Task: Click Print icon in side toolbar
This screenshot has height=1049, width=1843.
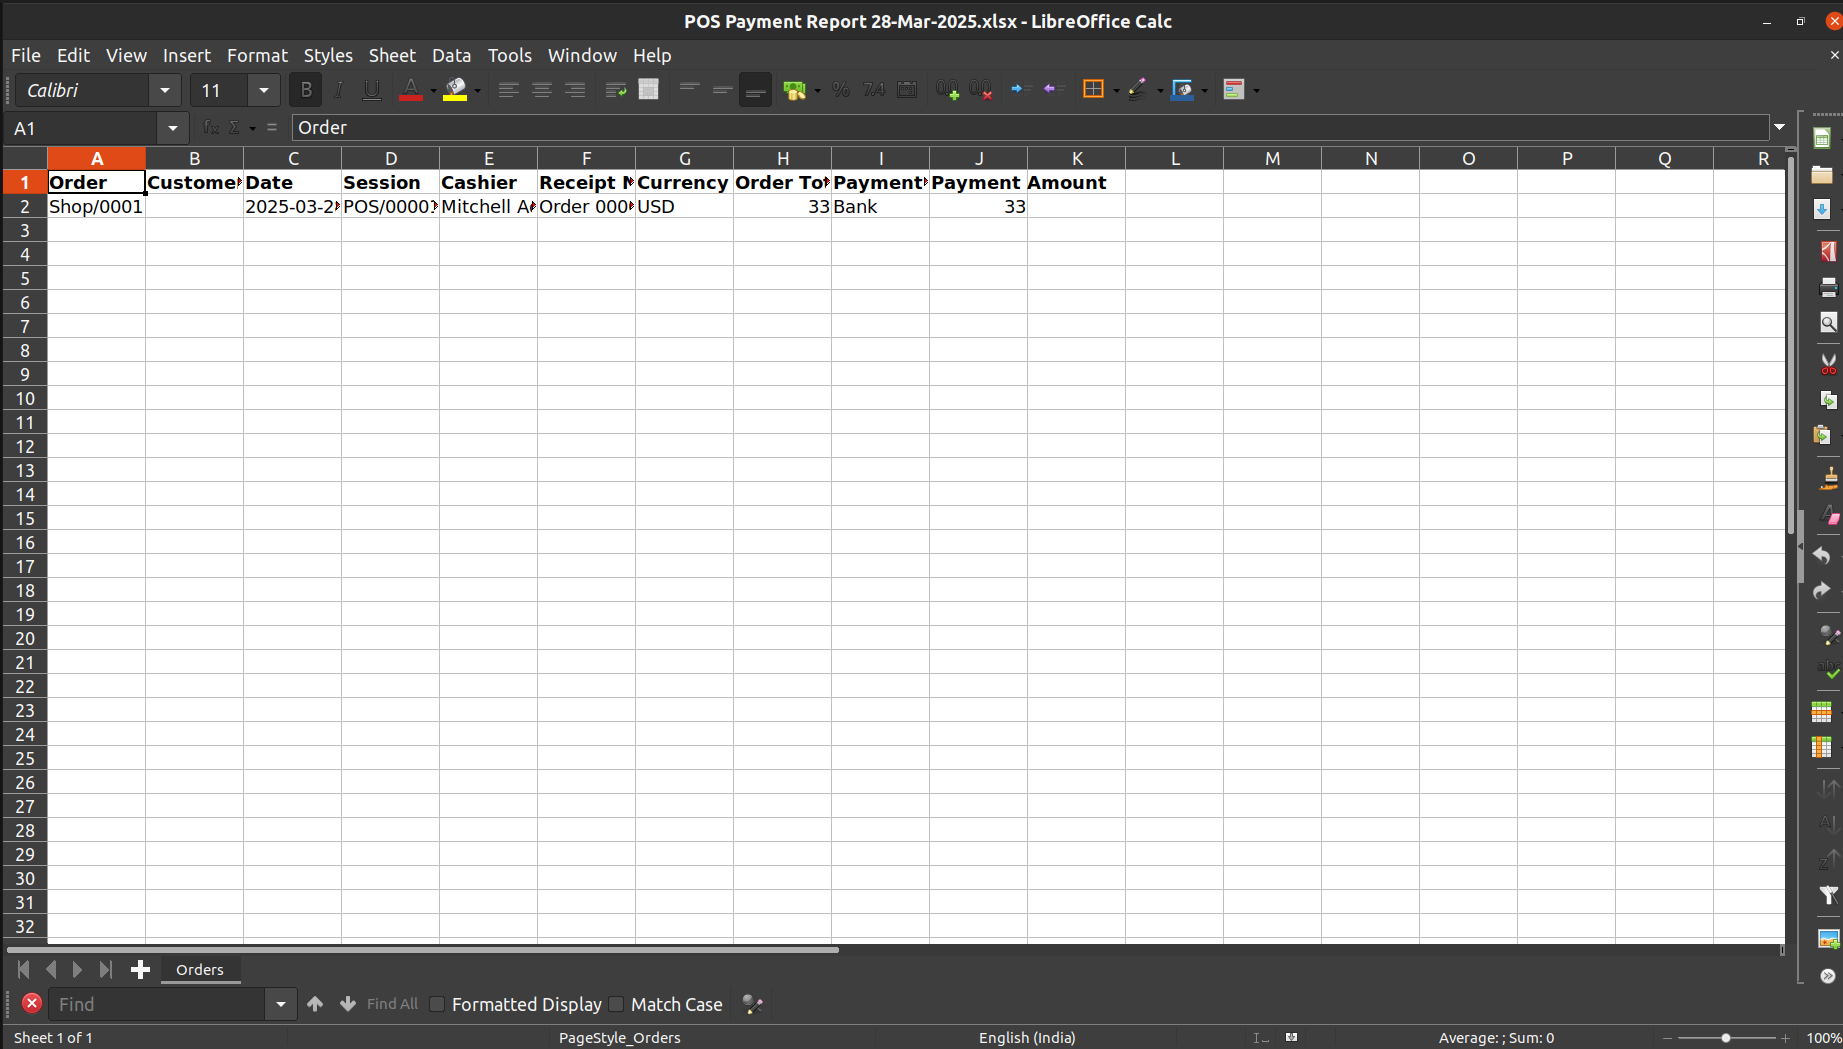Action: tap(1828, 287)
